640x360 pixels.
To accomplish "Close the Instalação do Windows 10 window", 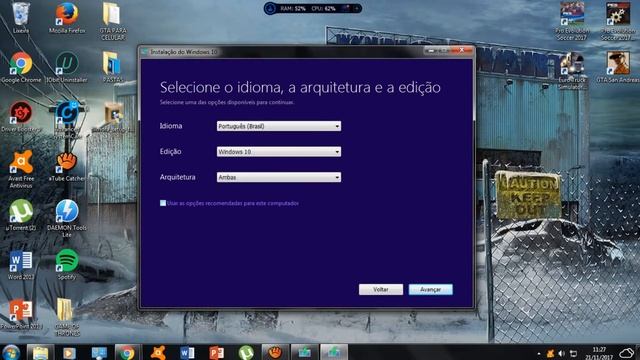I will (462, 51).
